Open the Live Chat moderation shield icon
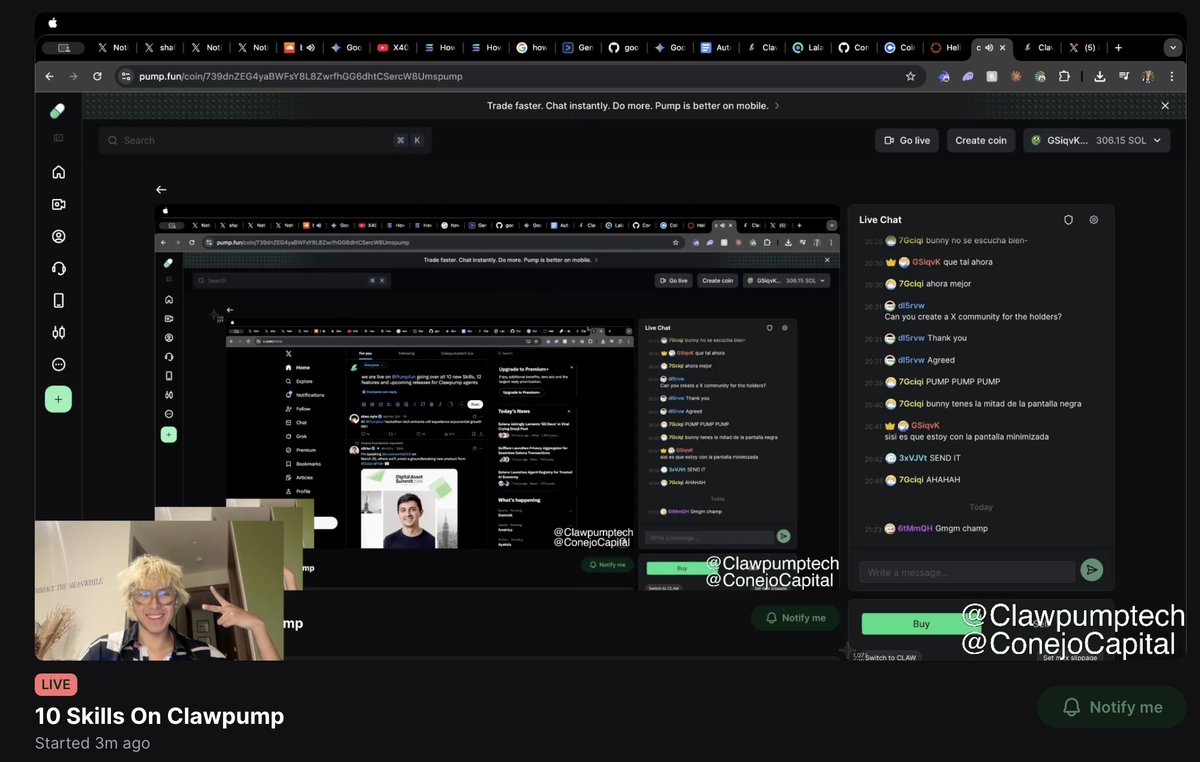The width and height of the screenshot is (1200, 762). click(x=1068, y=219)
